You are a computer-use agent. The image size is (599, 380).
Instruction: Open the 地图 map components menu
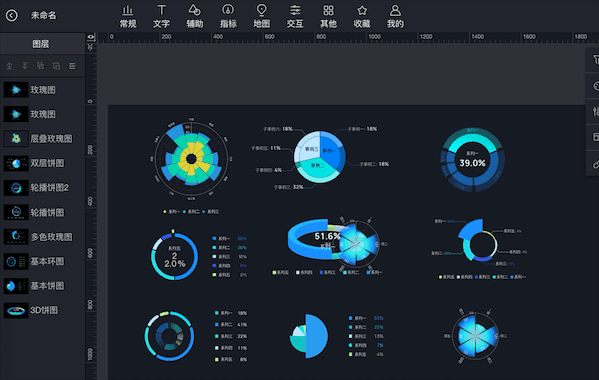tap(262, 16)
